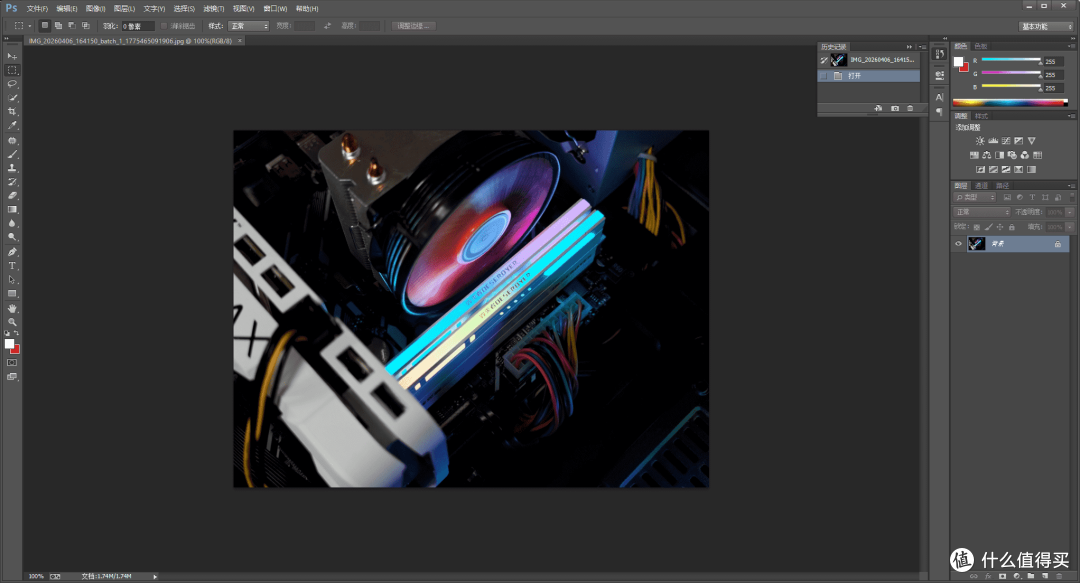Select the Lasso tool

click(x=12, y=84)
